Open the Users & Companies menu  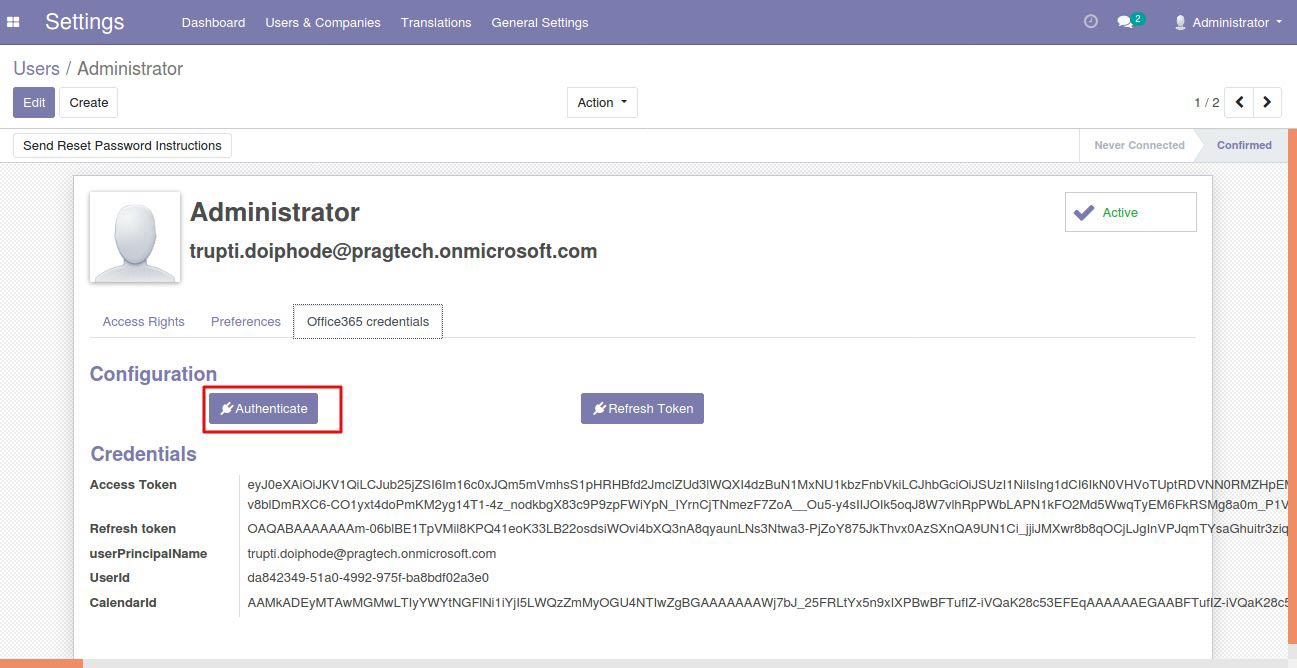click(x=322, y=22)
